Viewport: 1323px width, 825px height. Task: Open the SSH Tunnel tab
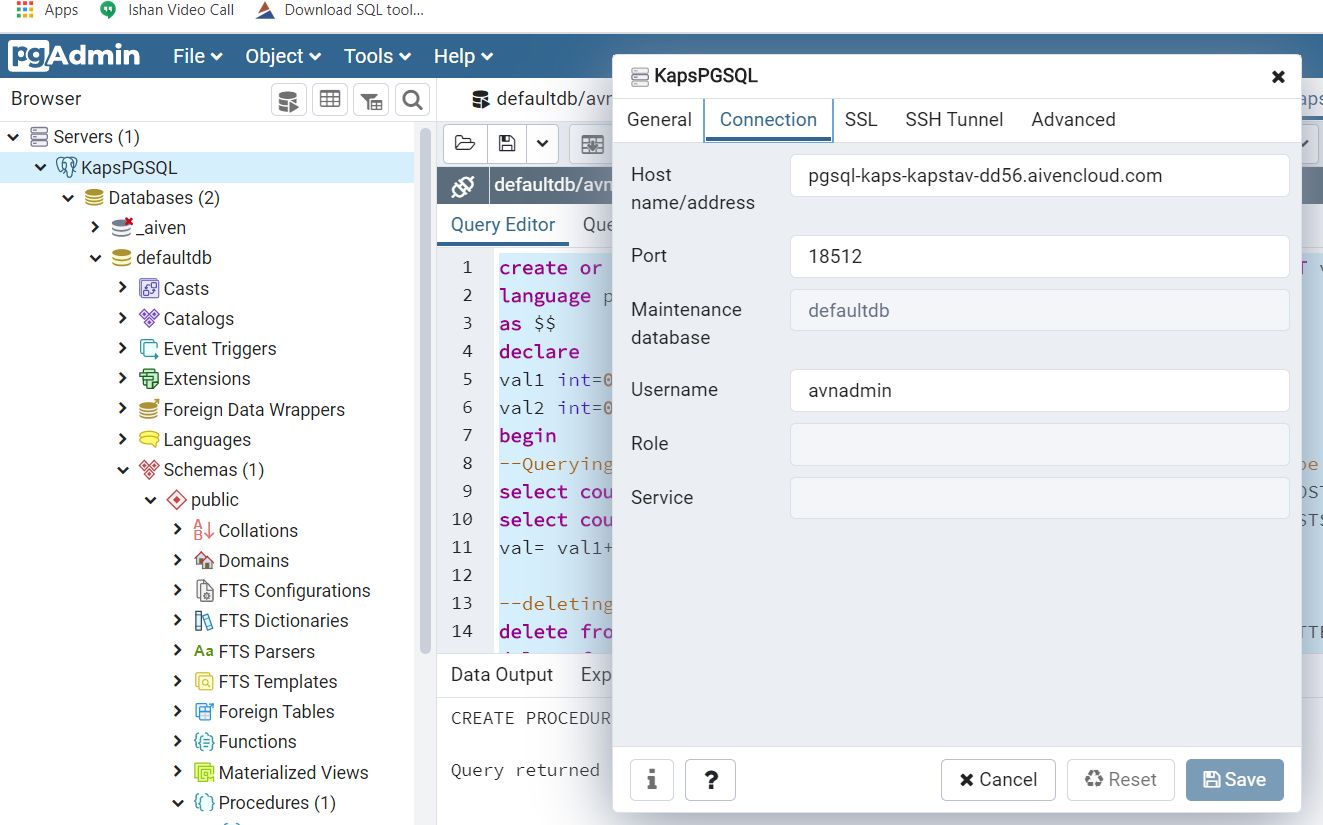(x=954, y=120)
